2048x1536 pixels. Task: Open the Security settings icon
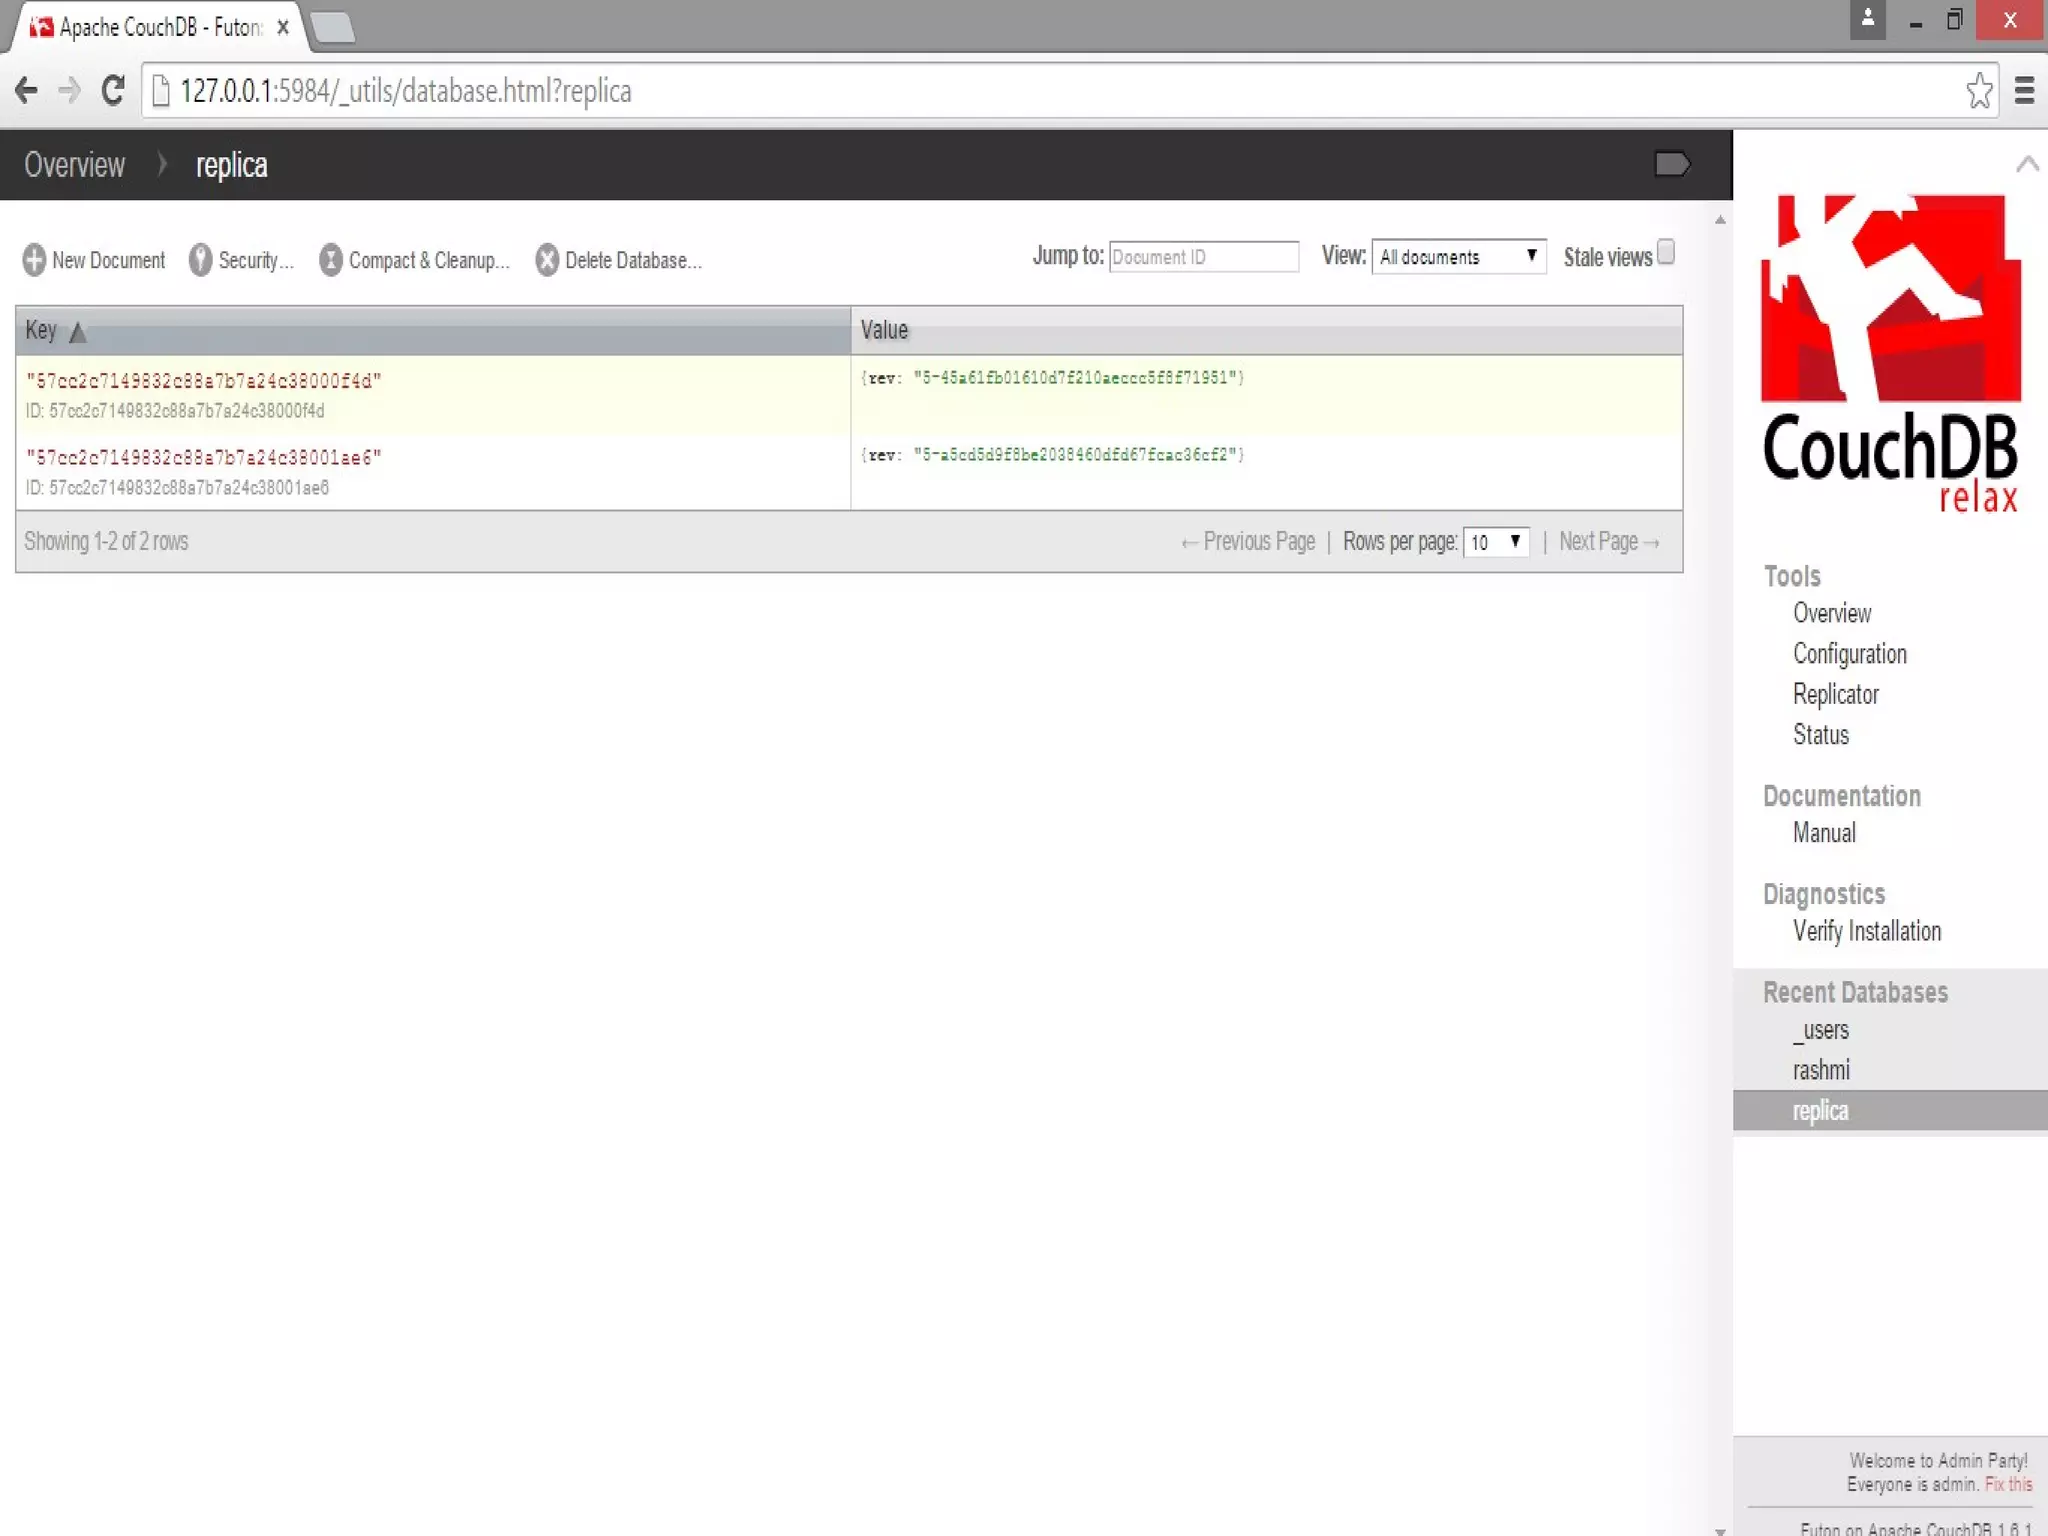tap(200, 260)
